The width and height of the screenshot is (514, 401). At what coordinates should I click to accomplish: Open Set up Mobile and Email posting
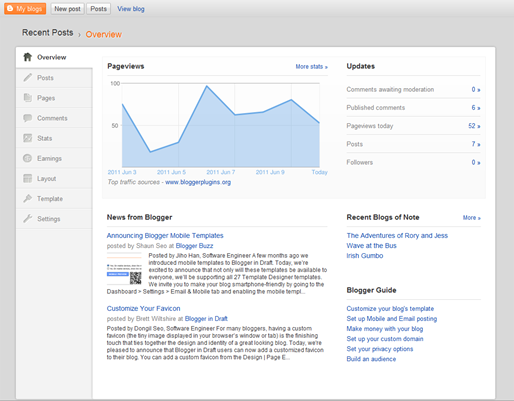tap(392, 319)
